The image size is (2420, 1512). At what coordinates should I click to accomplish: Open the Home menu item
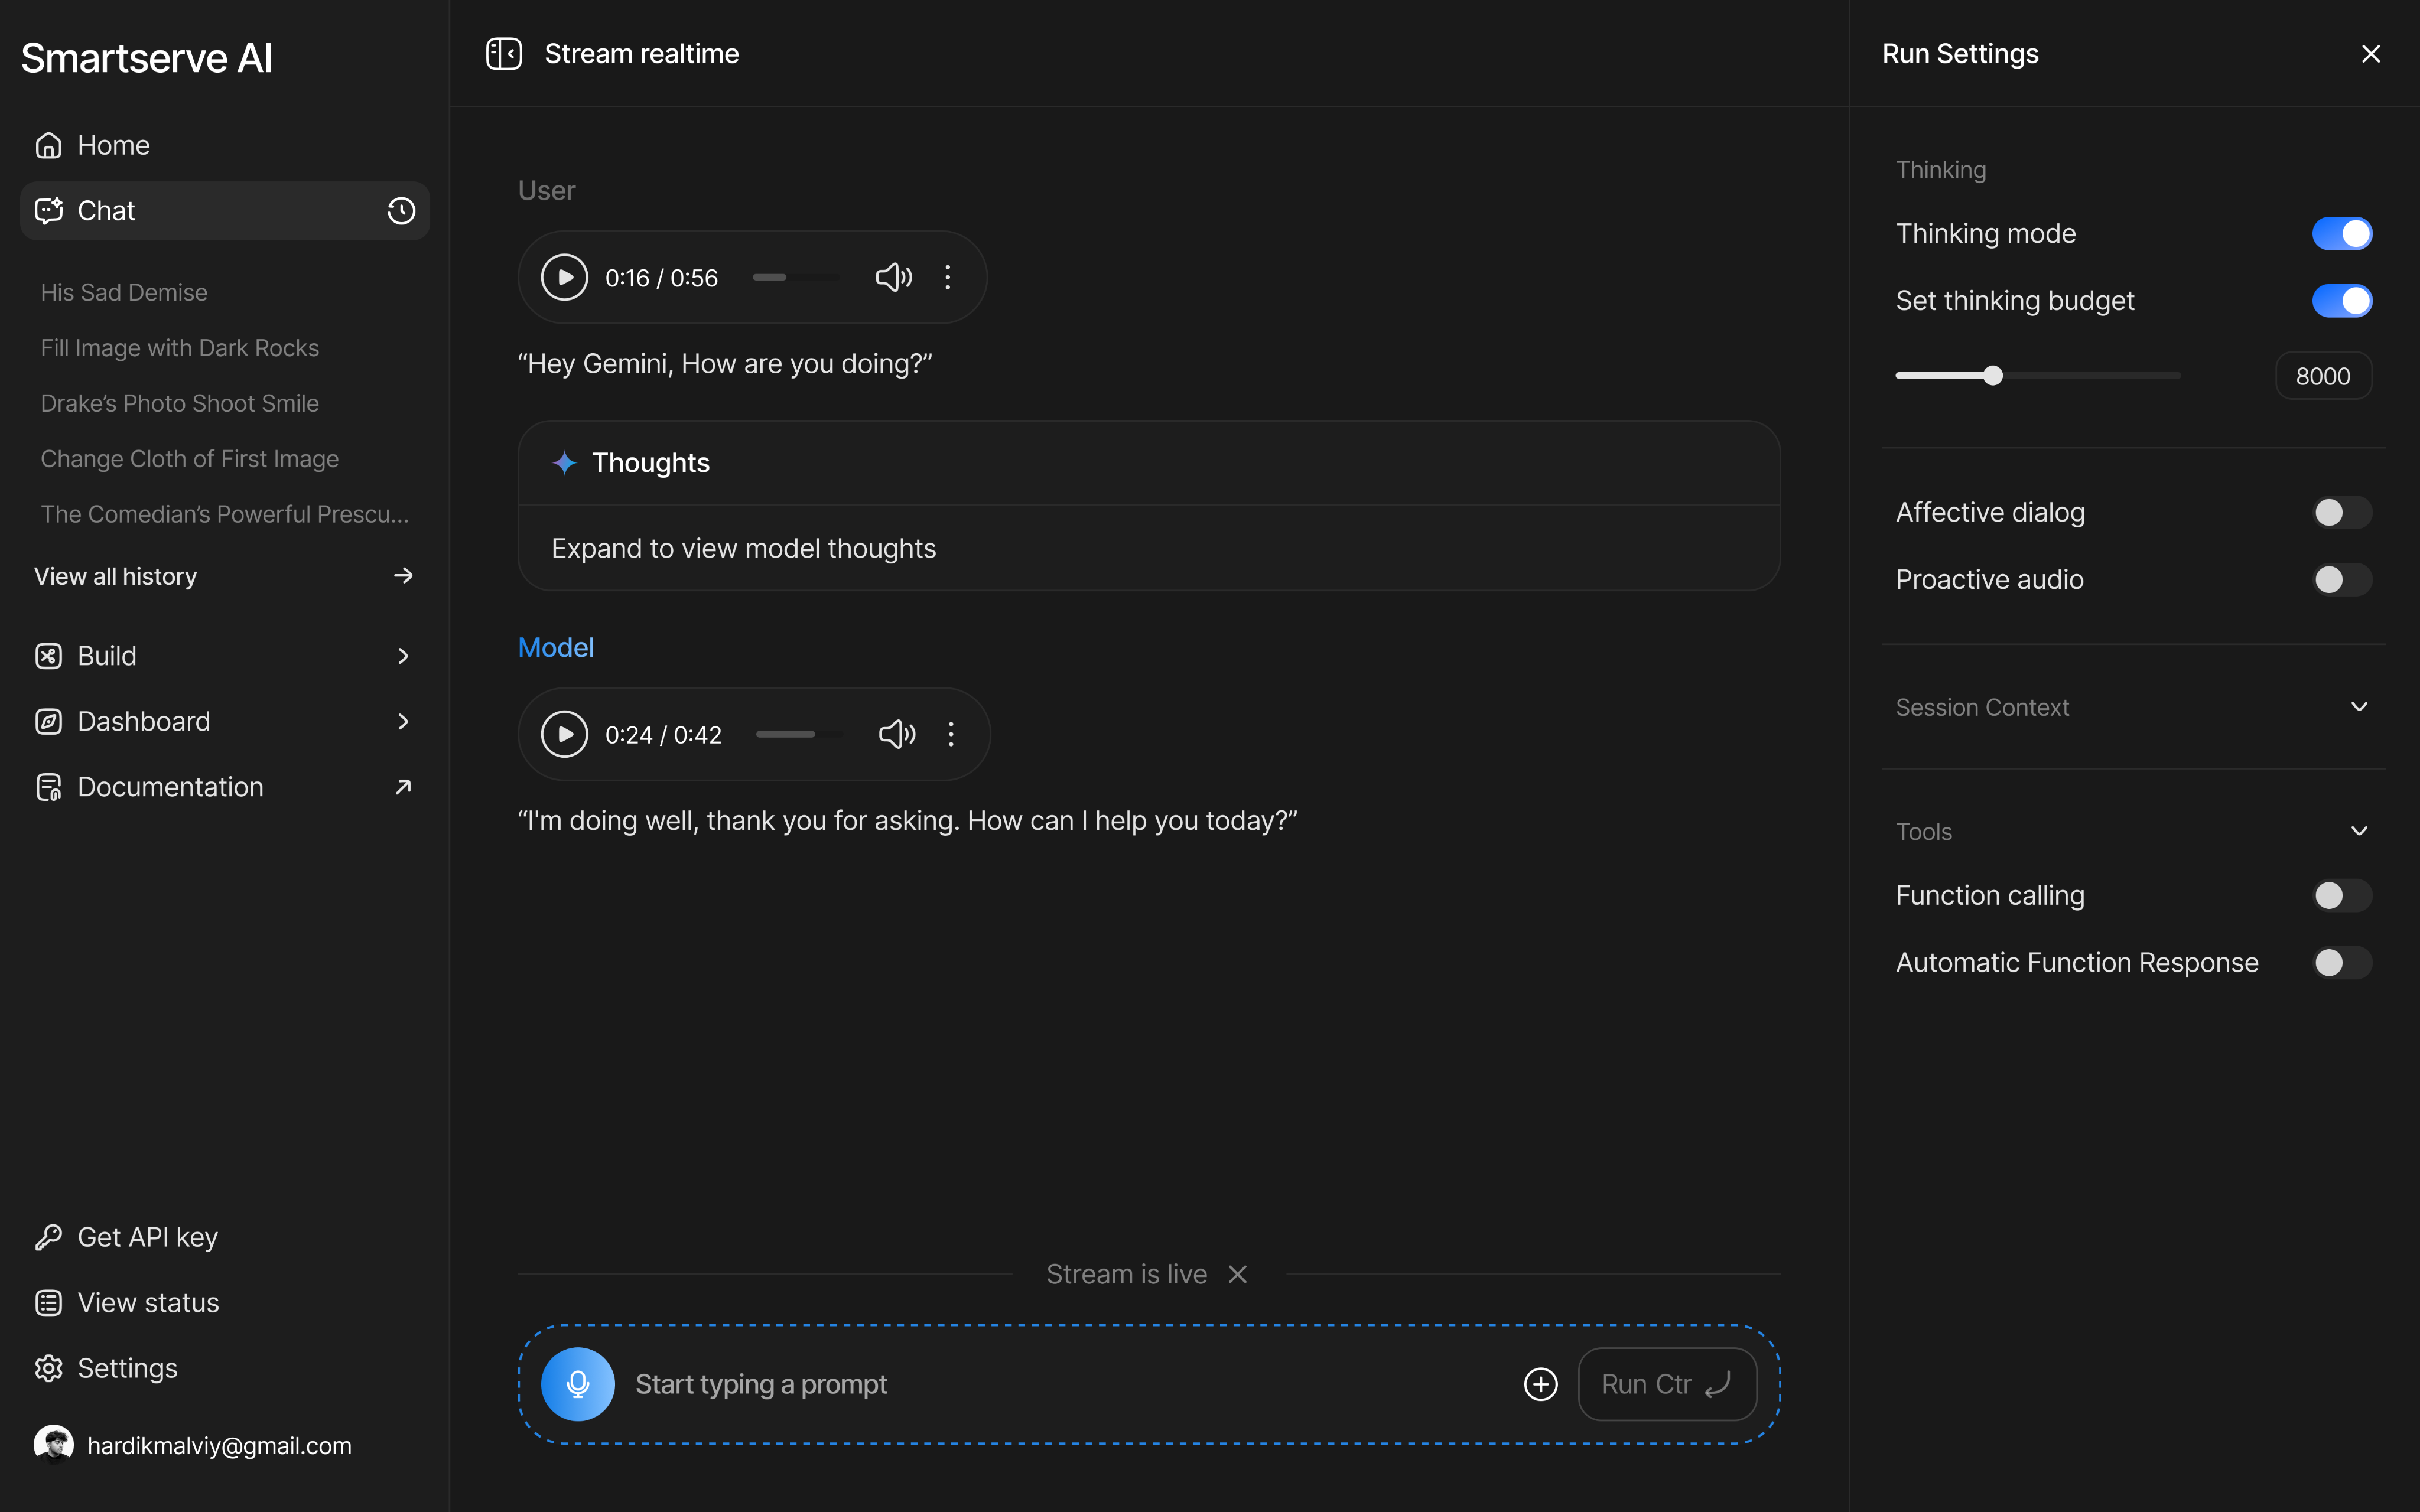click(225, 146)
